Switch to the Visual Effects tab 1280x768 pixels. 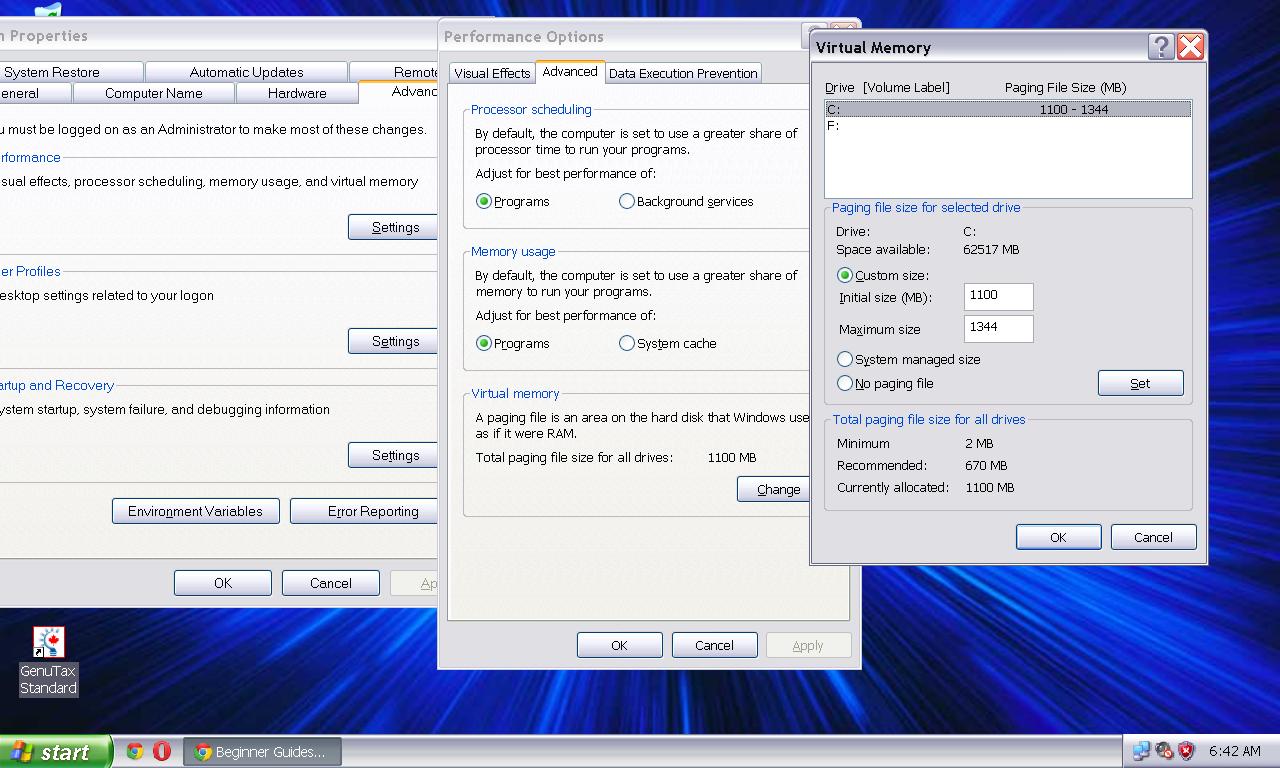tap(492, 73)
